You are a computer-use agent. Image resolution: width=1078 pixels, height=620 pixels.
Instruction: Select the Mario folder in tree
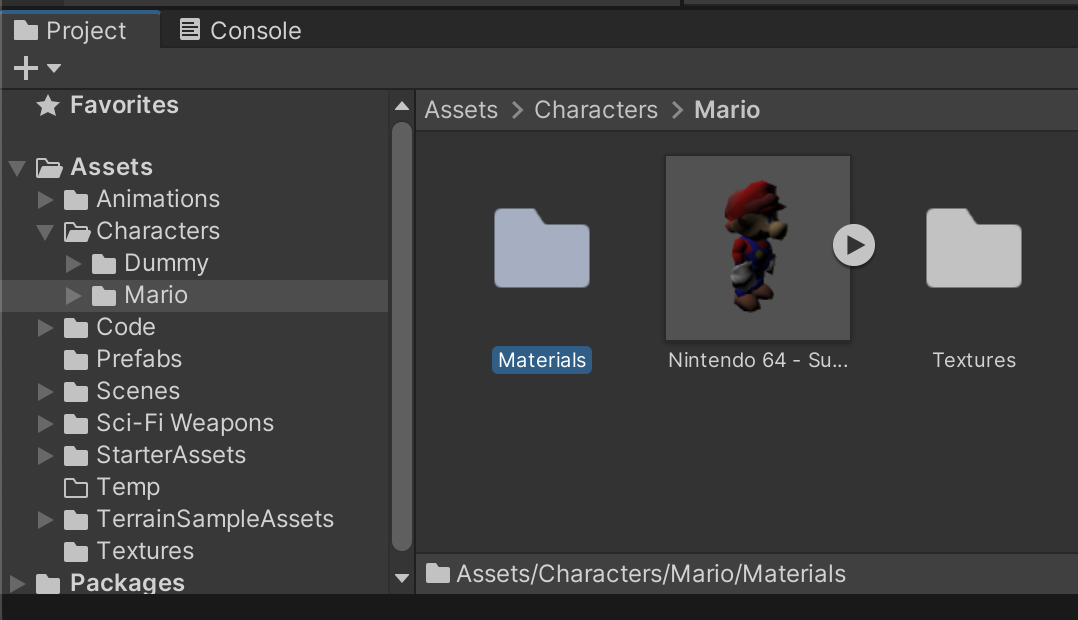(155, 295)
